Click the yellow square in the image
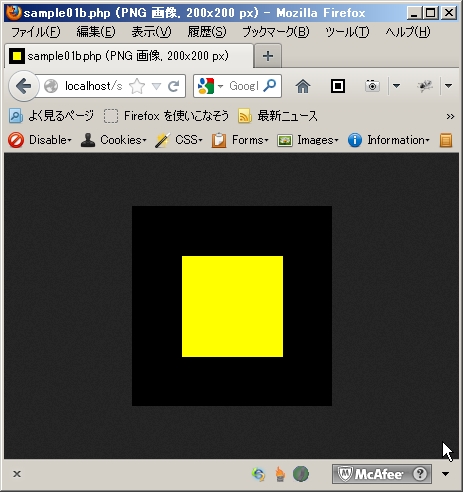The height and width of the screenshot is (492, 463). tap(232, 306)
